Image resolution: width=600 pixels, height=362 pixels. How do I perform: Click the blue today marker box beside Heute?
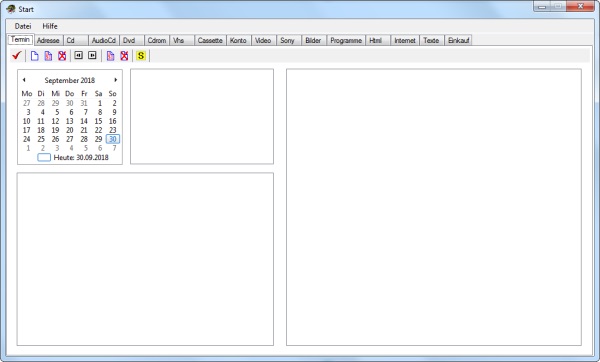pos(44,157)
